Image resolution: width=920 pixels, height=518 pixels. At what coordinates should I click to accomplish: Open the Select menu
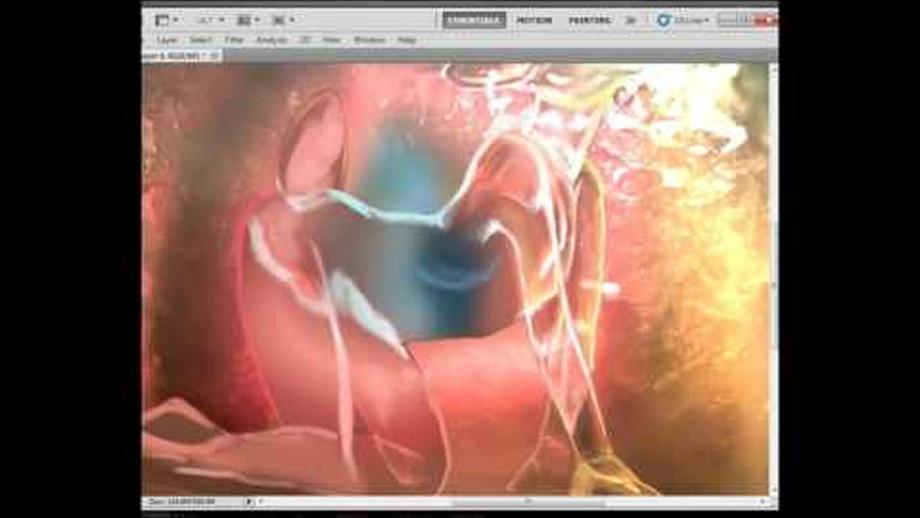tap(200, 40)
